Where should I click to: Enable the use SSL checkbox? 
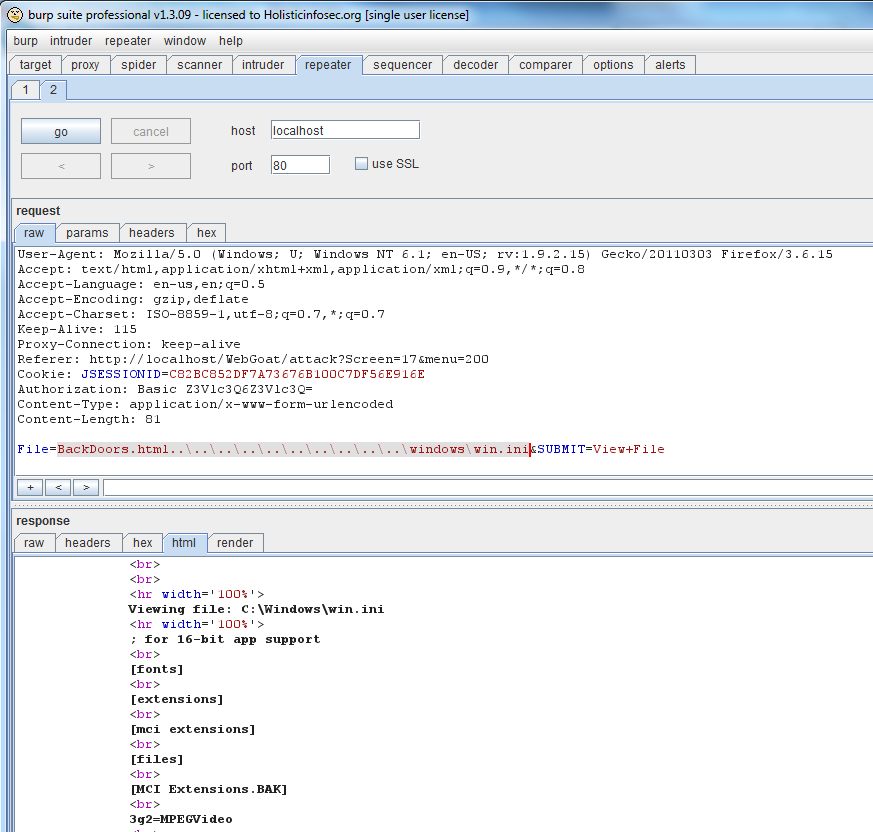tap(362, 164)
